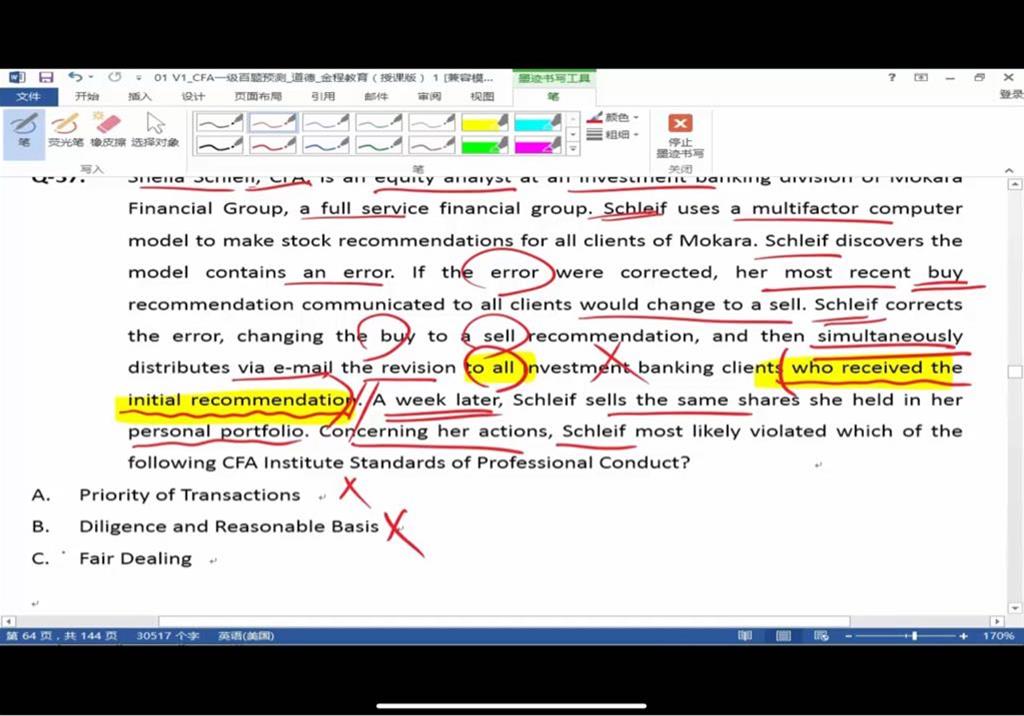1024x716 pixels.
Task: Click the Save icon in quick access
Action: [46, 77]
